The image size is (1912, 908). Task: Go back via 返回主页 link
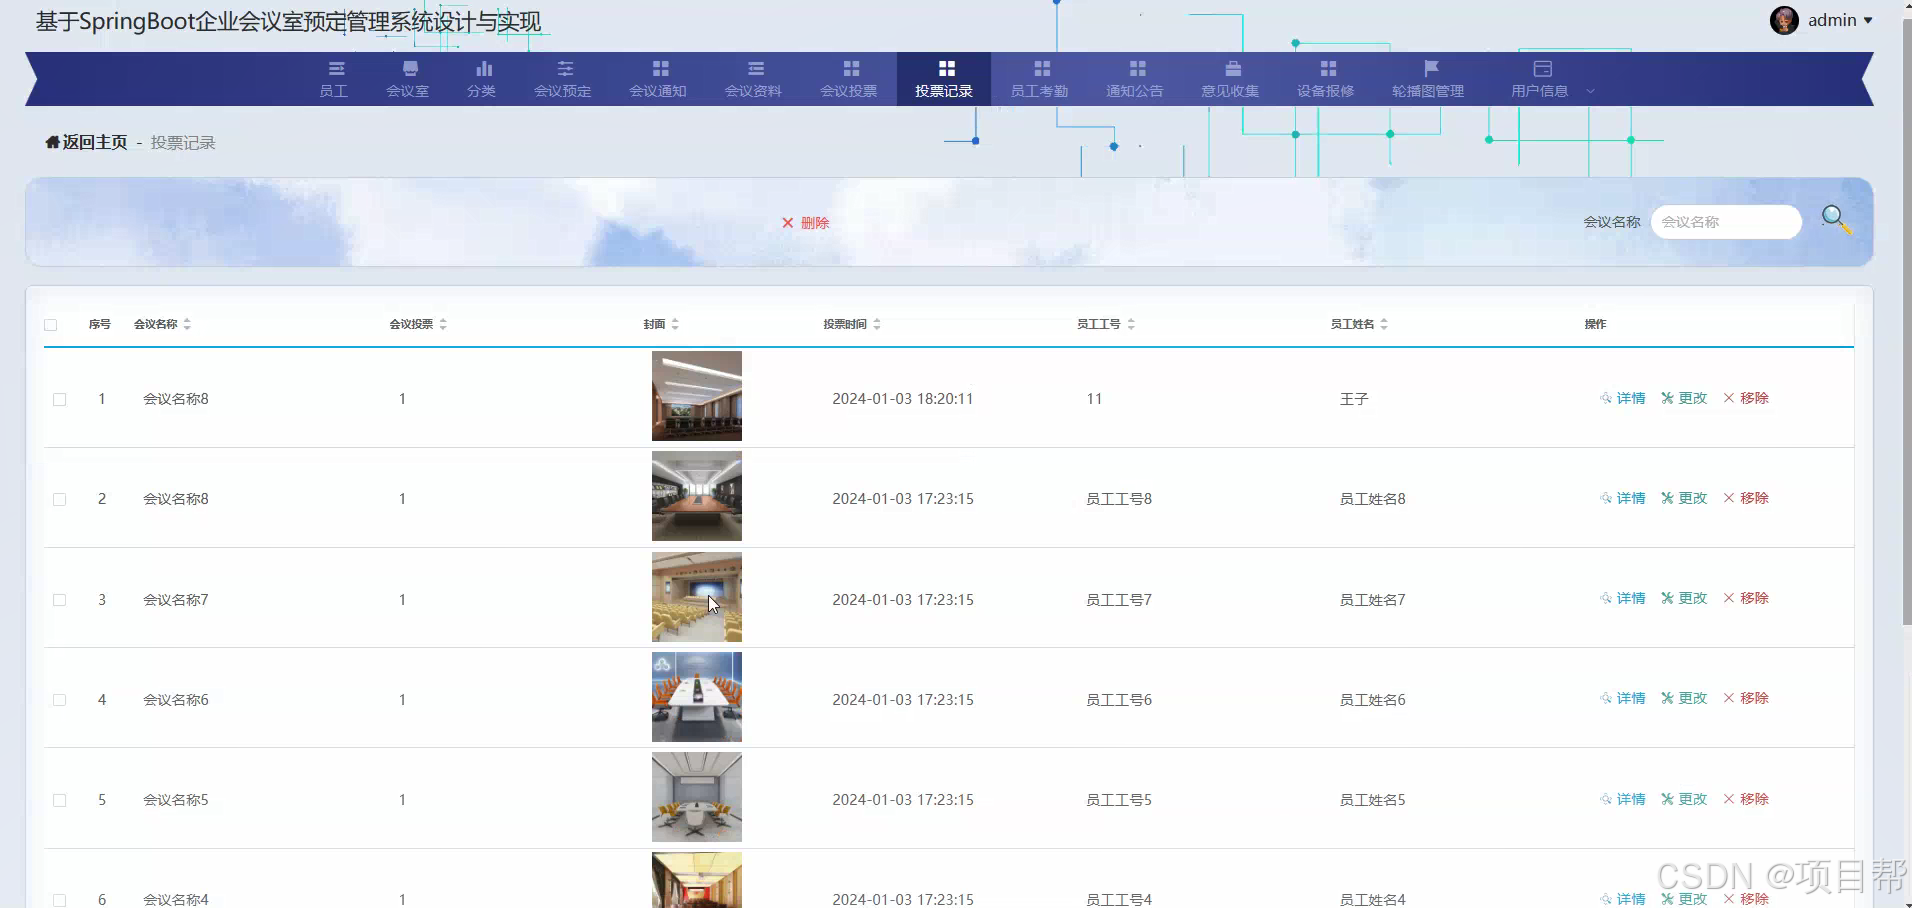[x=87, y=142]
